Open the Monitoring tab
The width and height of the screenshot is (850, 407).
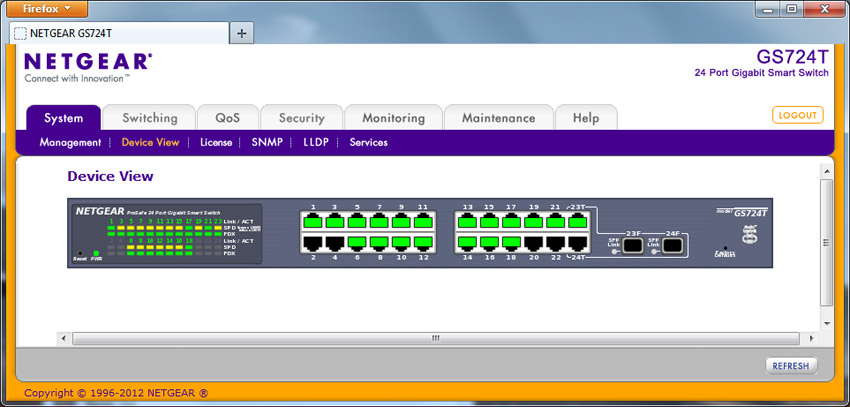[x=394, y=118]
